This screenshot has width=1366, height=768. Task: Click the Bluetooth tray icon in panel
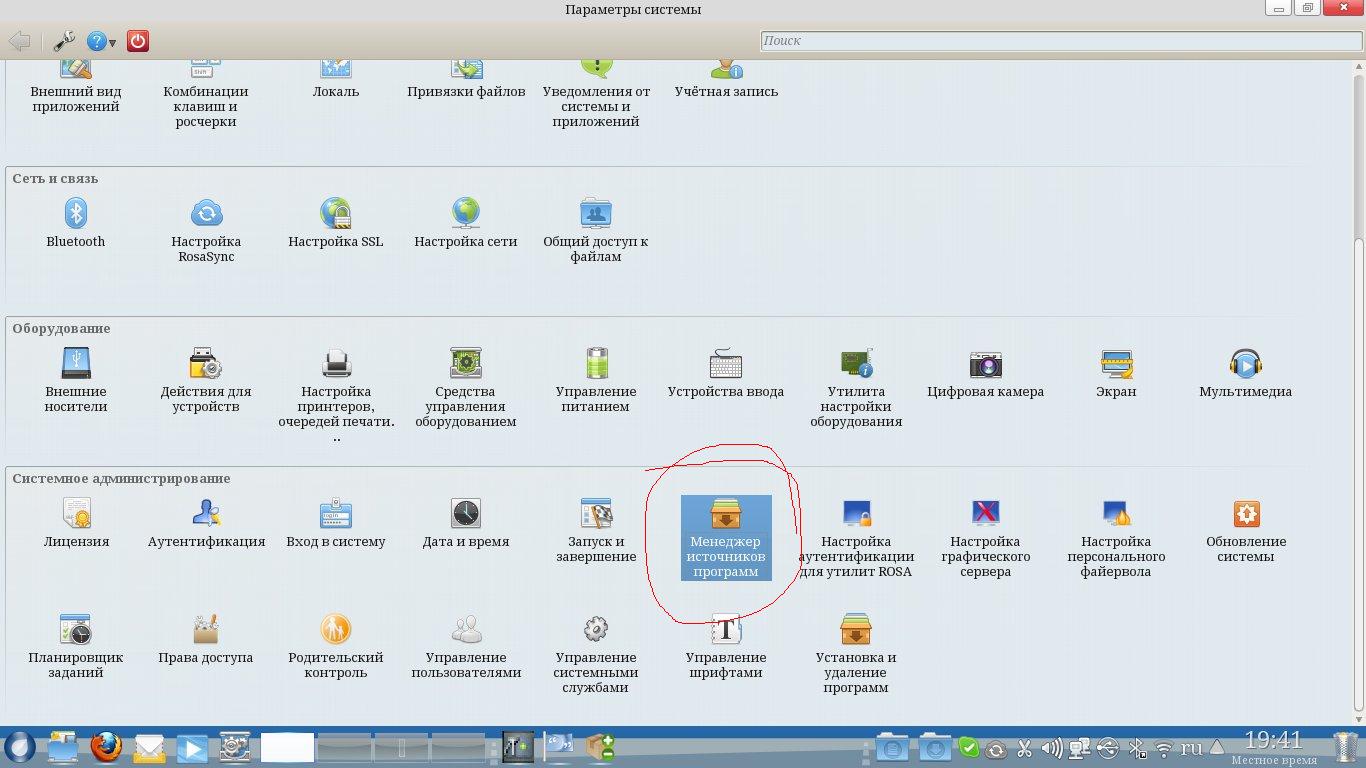[x=1136, y=748]
